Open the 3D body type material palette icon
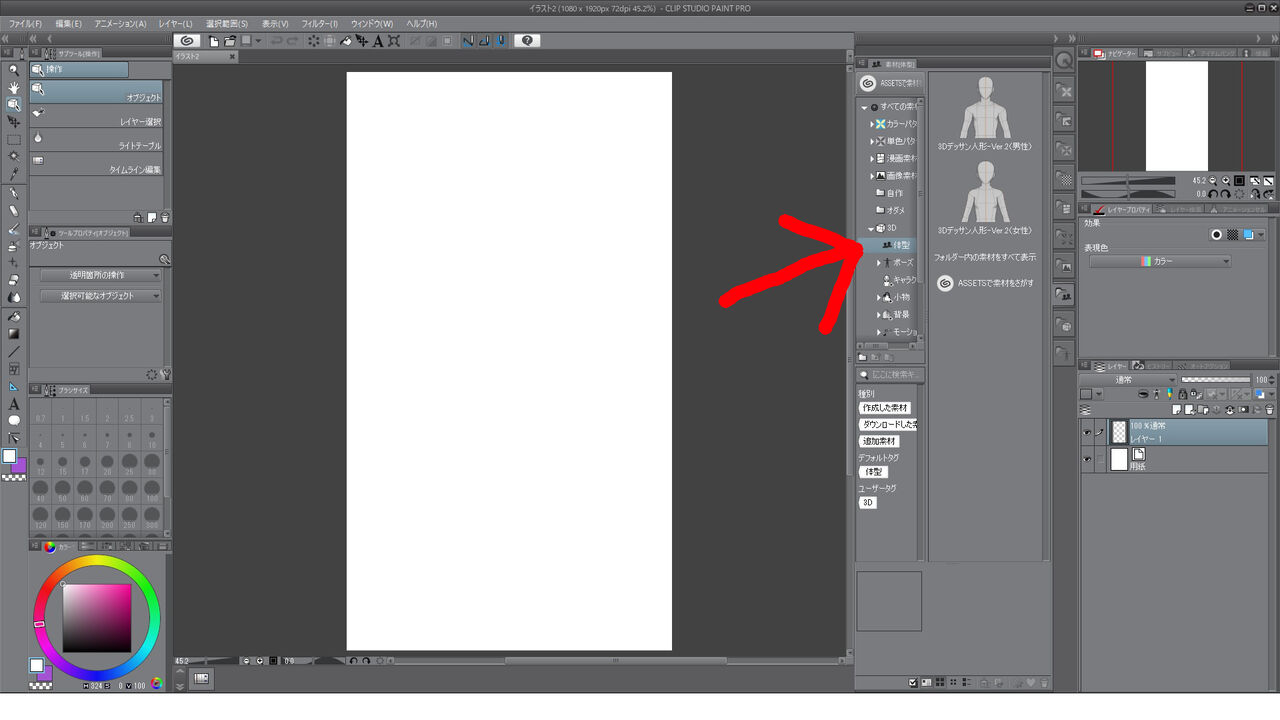 click(1066, 296)
